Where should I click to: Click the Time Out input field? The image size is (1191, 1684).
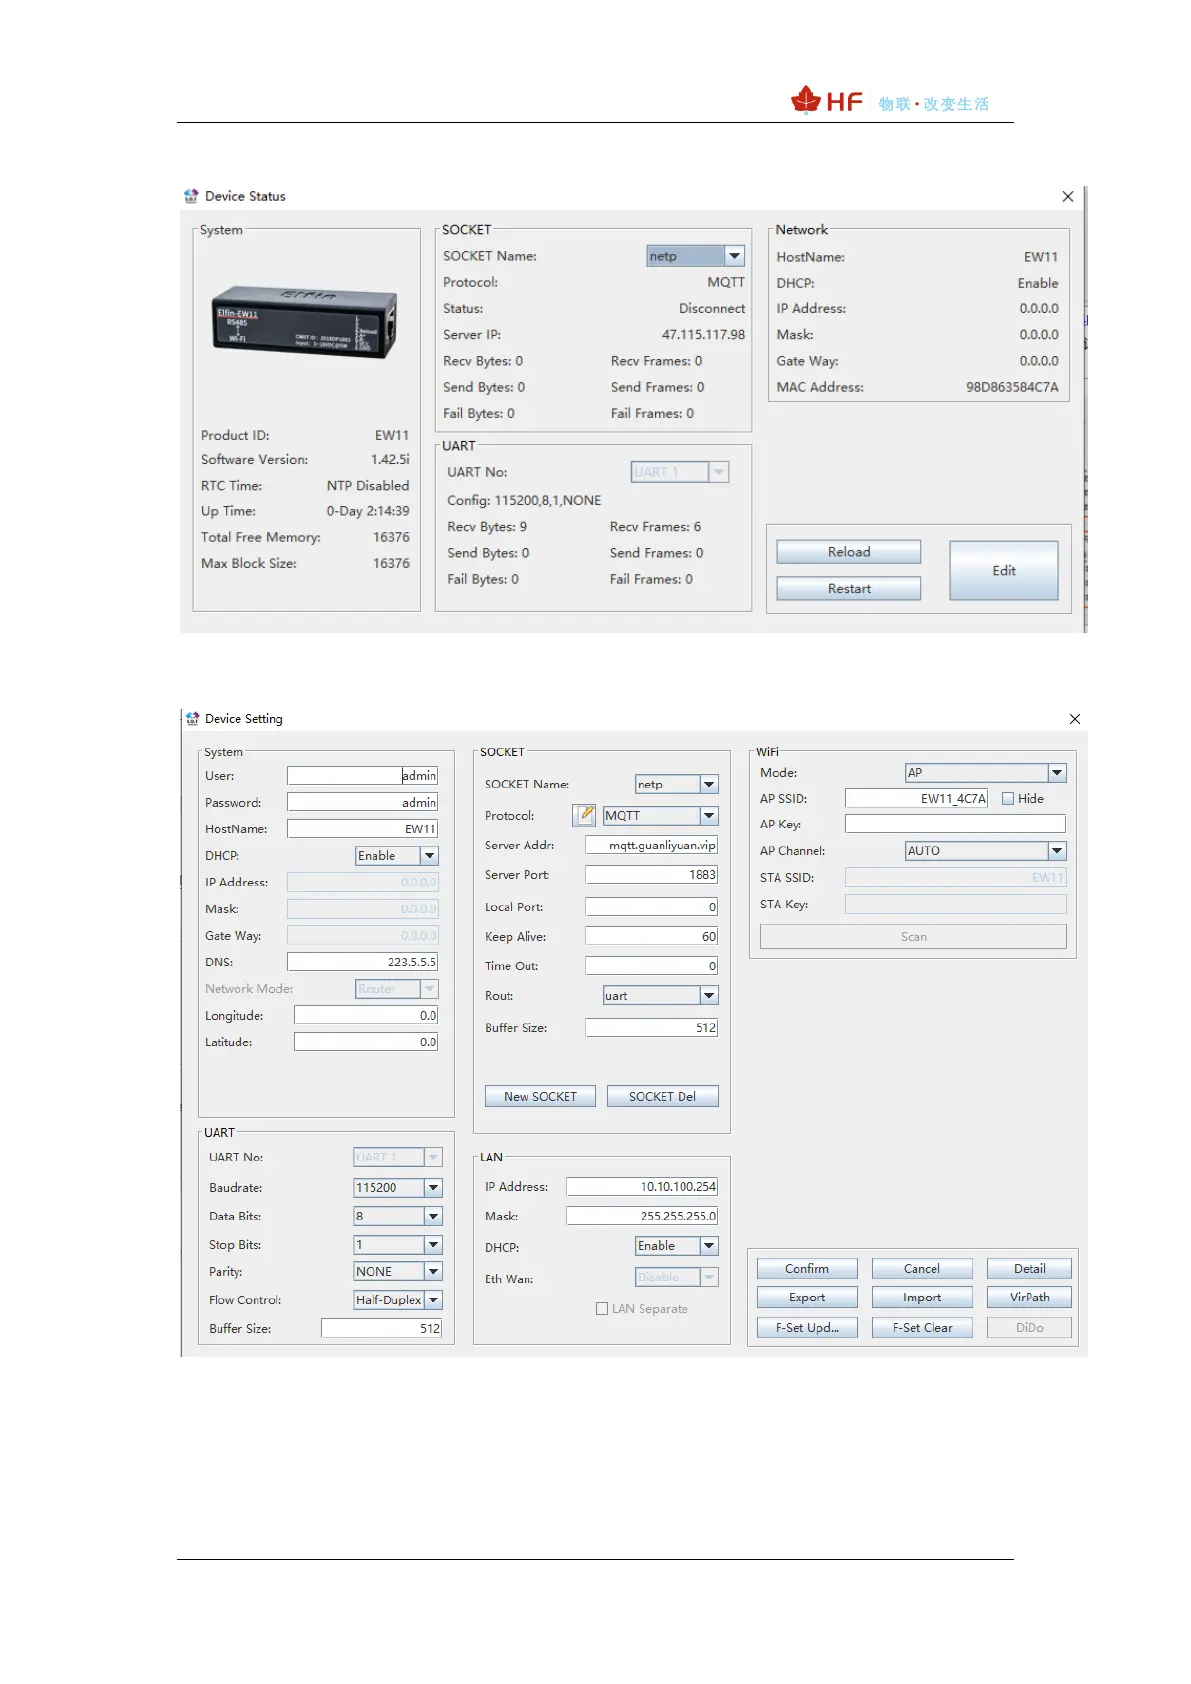[651, 966]
